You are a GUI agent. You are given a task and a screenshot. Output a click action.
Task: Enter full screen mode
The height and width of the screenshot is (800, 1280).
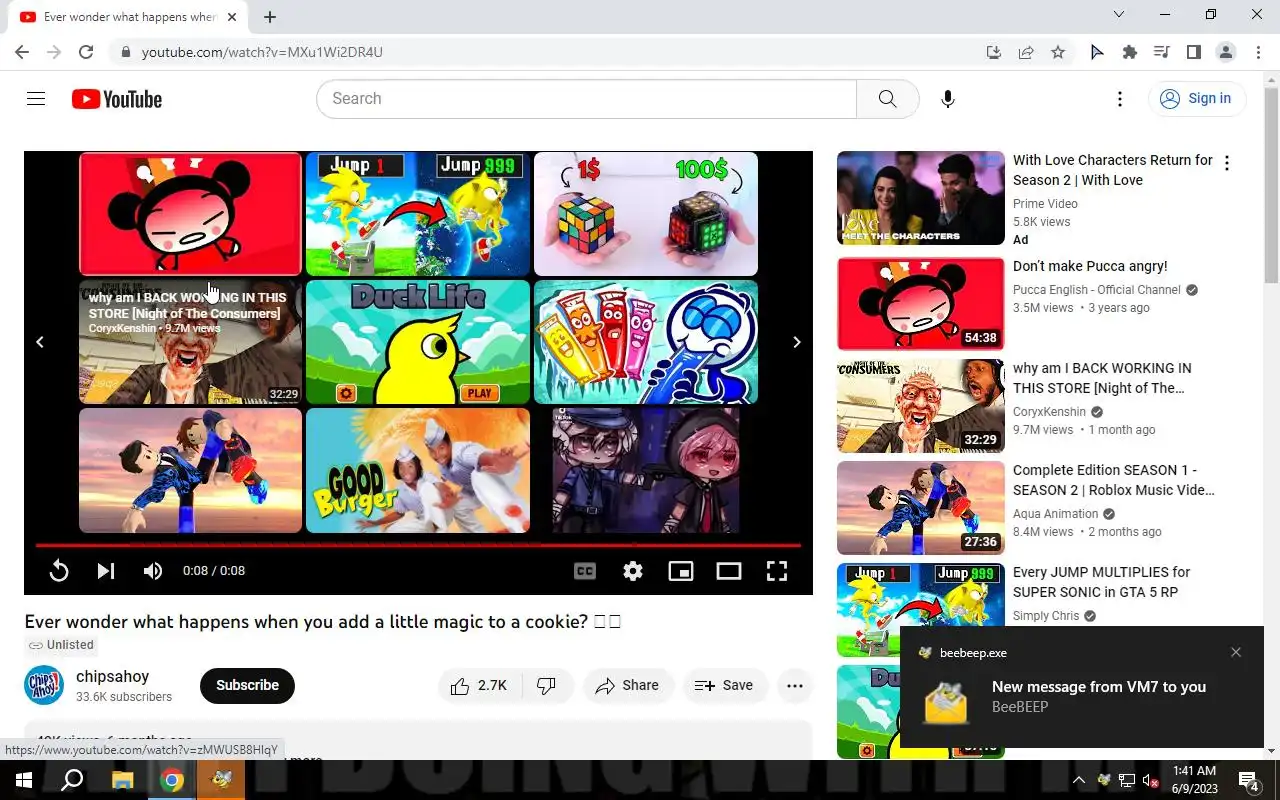(777, 571)
